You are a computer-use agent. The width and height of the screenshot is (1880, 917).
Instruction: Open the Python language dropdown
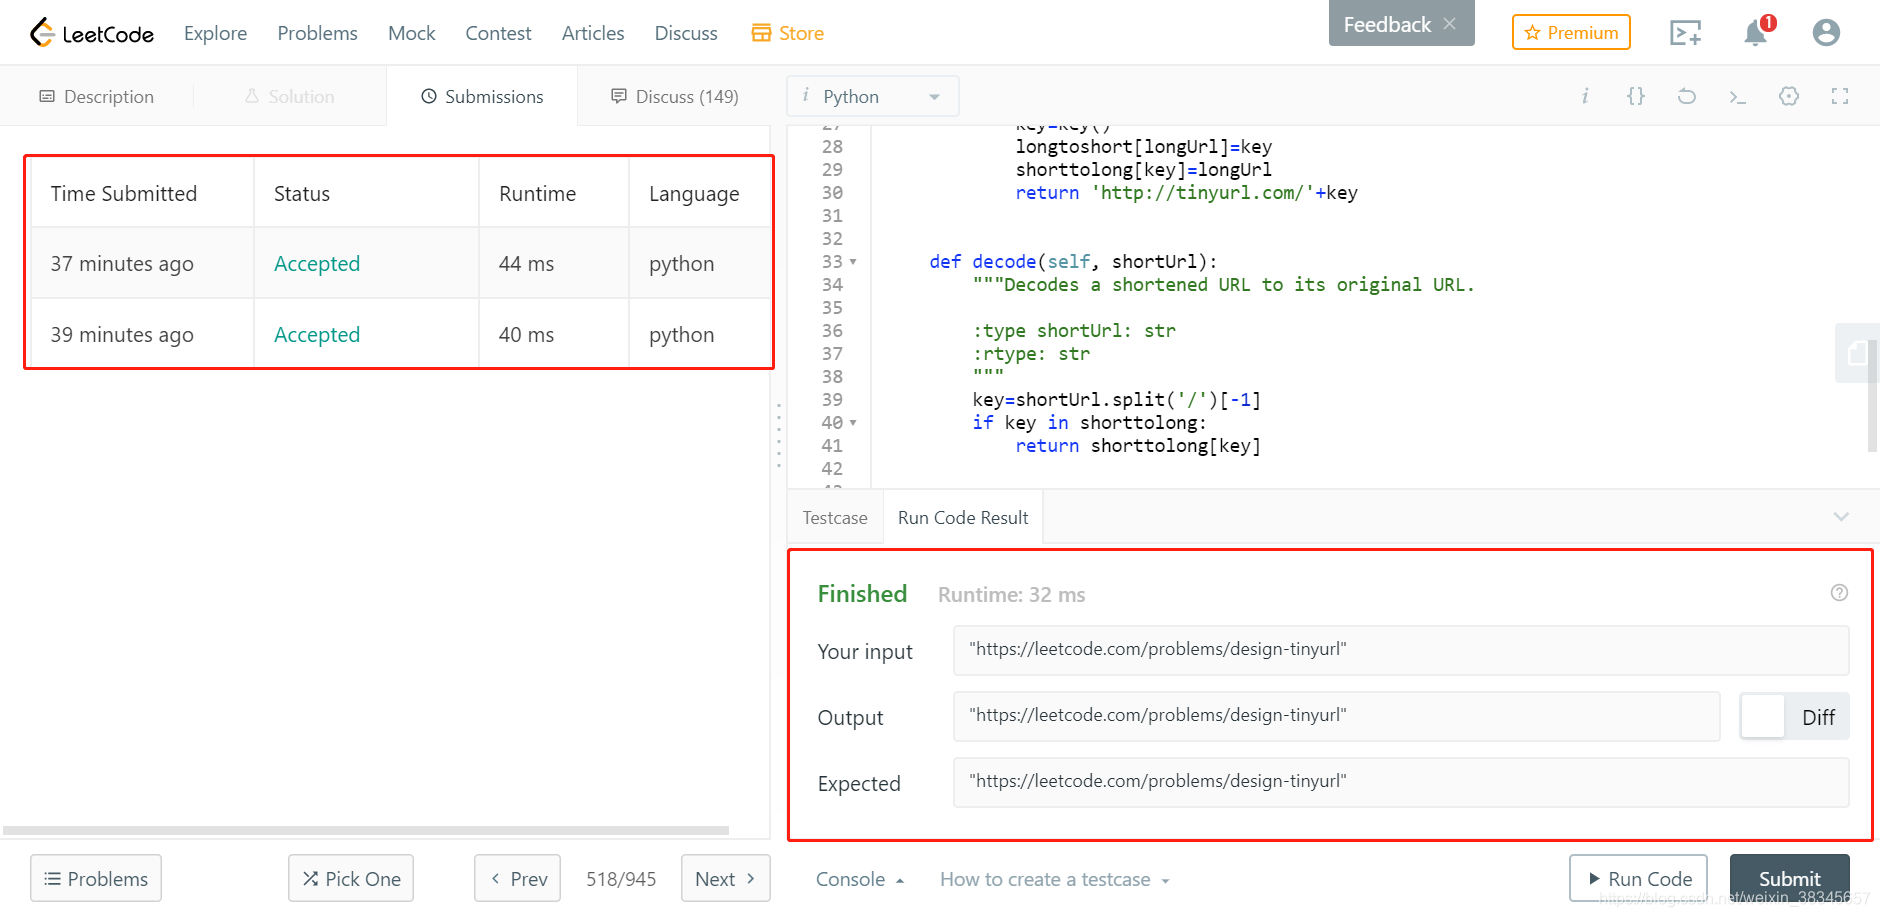pyautogui.click(x=872, y=96)
